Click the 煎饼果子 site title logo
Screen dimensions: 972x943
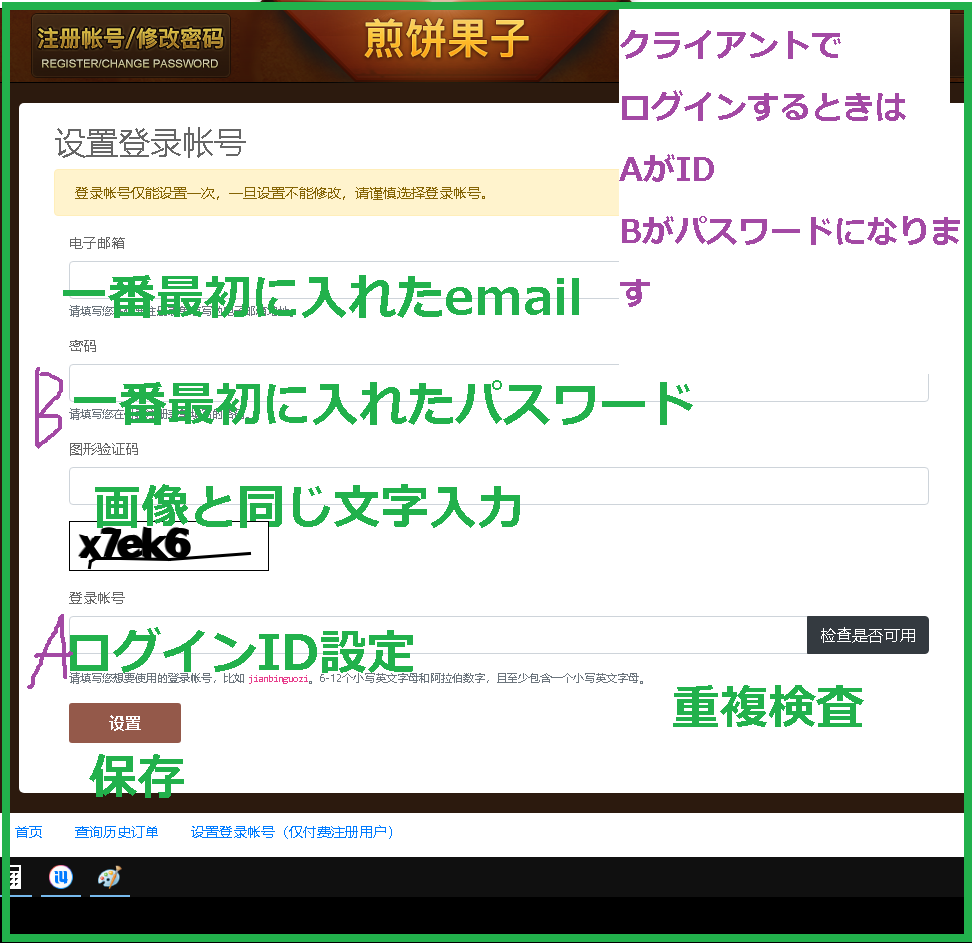[x=446, y=39]
